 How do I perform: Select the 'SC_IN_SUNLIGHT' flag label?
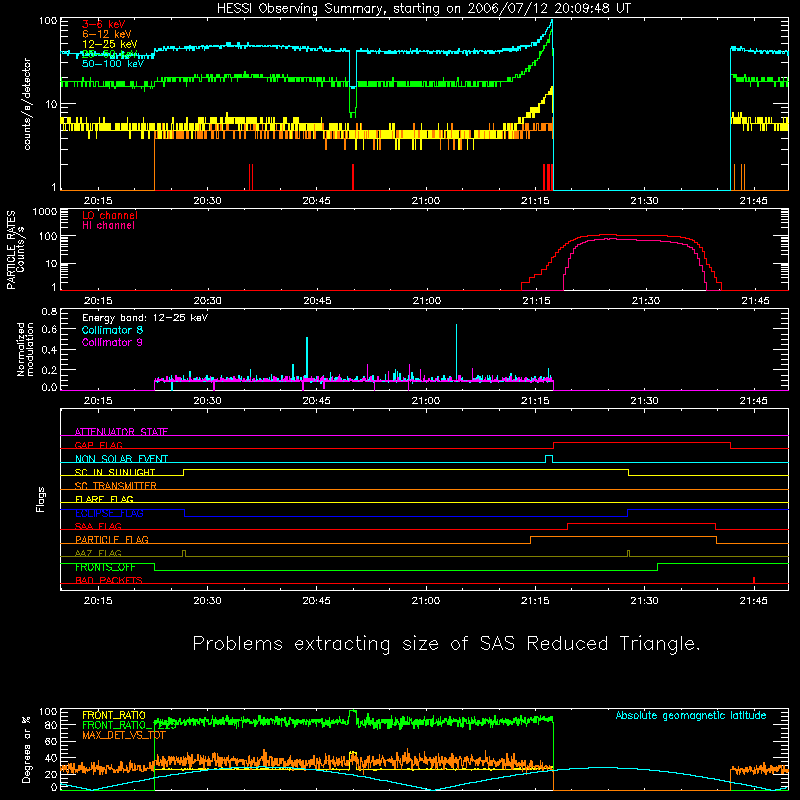click(x=115, y=472)
